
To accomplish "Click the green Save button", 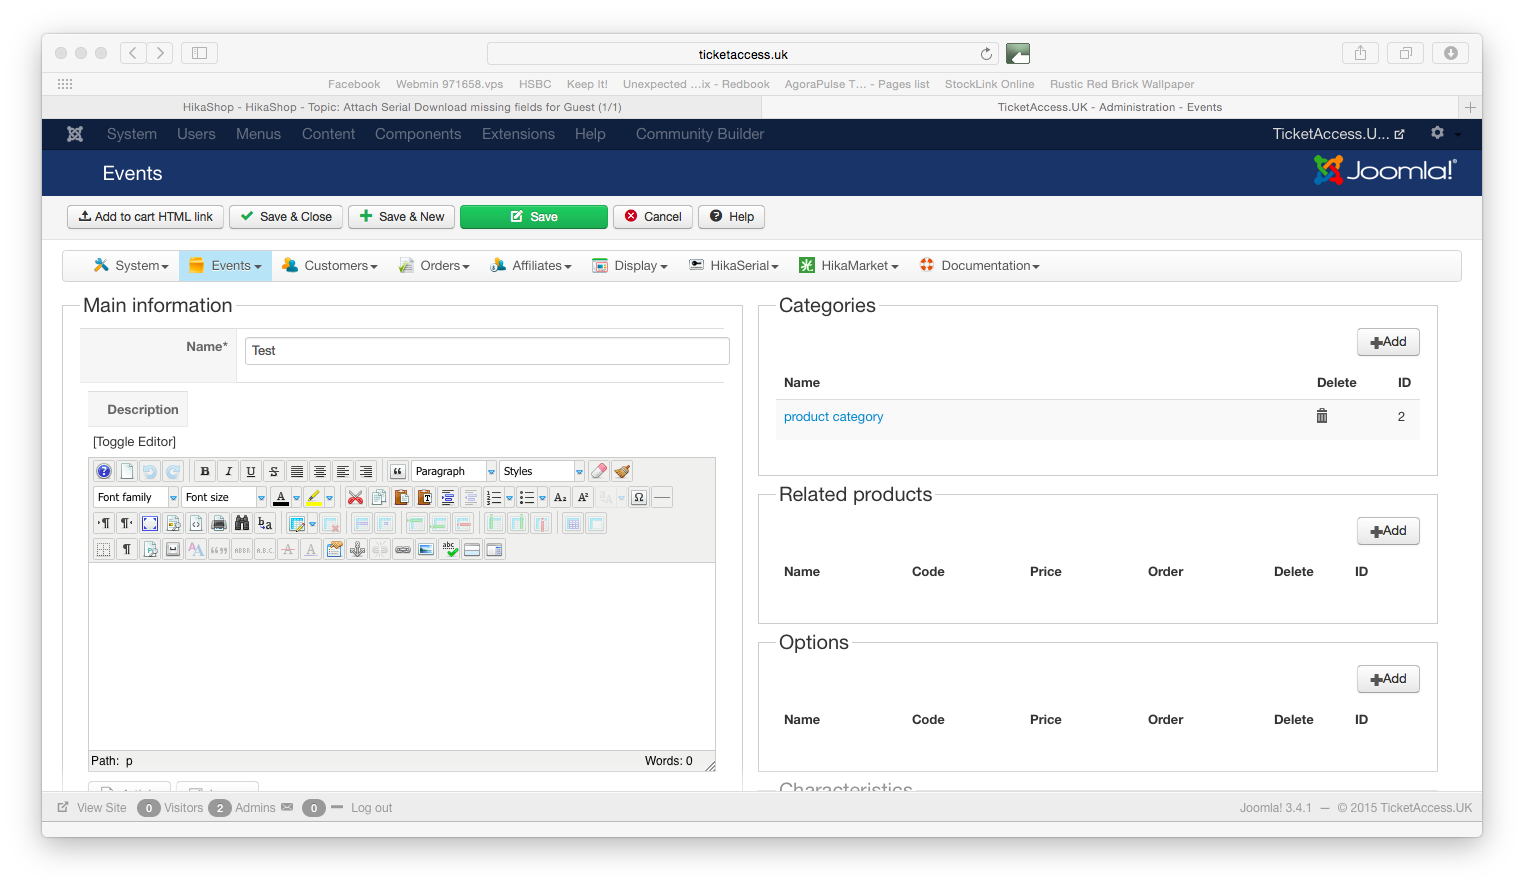I will click(x=534, y=217).
